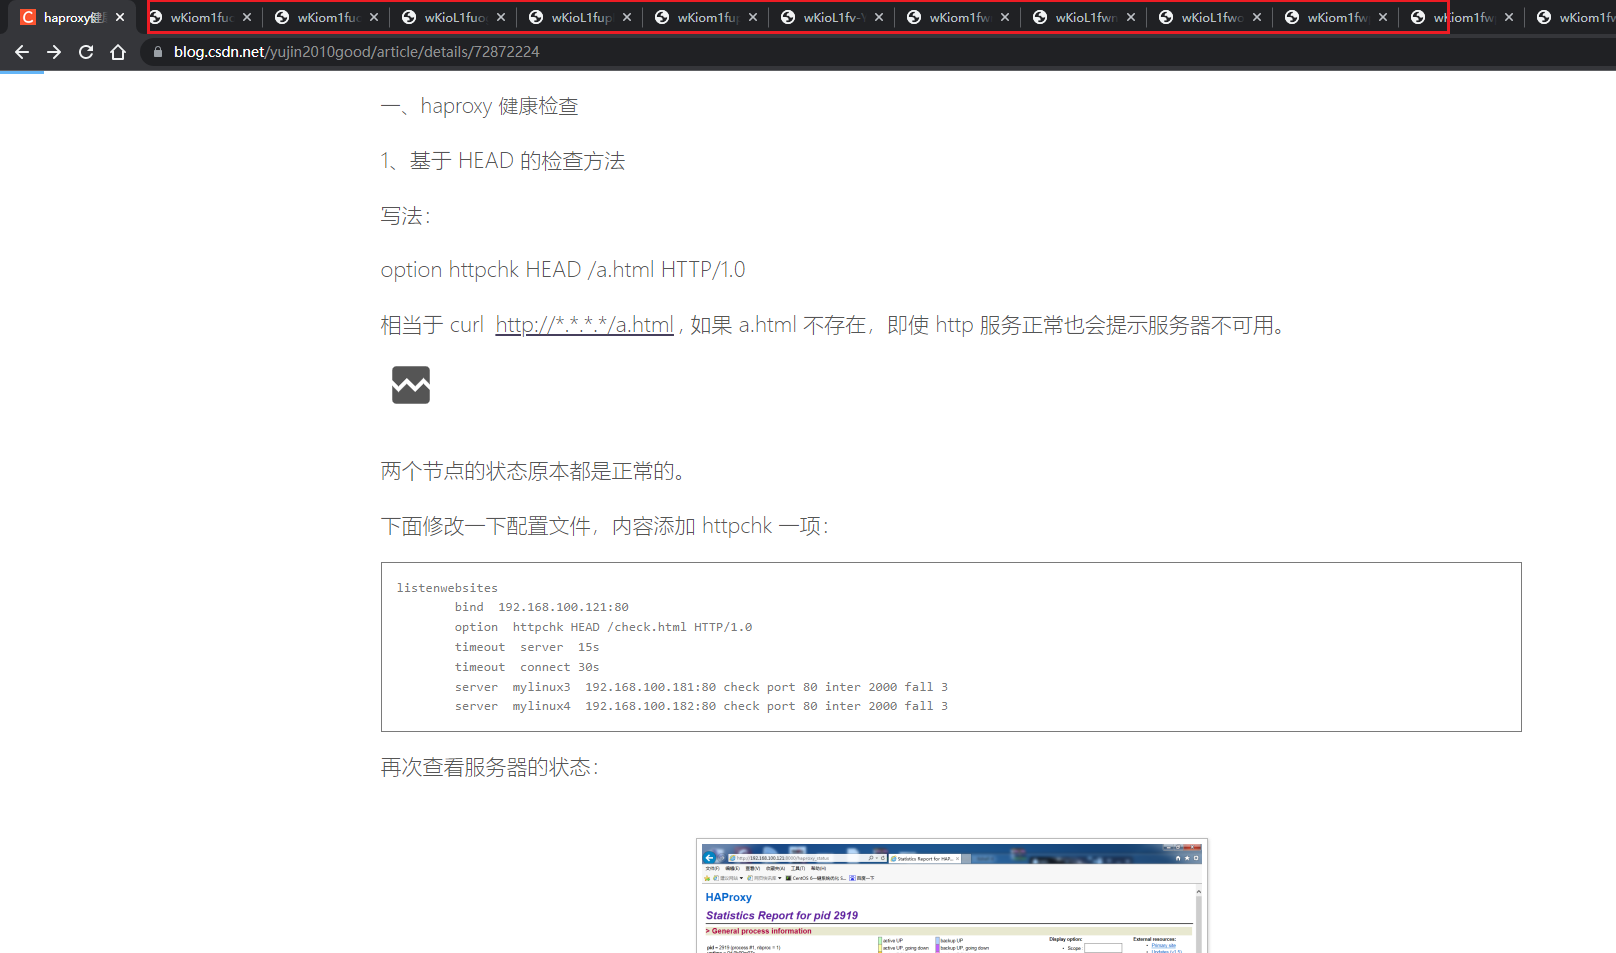1616x953 pixels.
Task: Close the wKioL1fuo tab
Action: click(501, 17)
